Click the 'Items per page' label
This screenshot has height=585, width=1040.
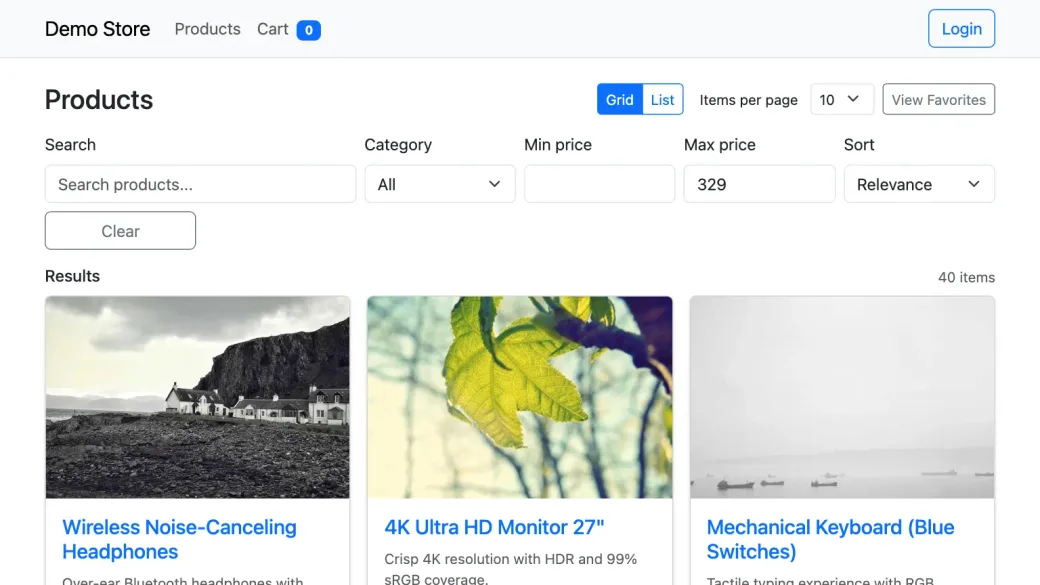tap(748, 99)
